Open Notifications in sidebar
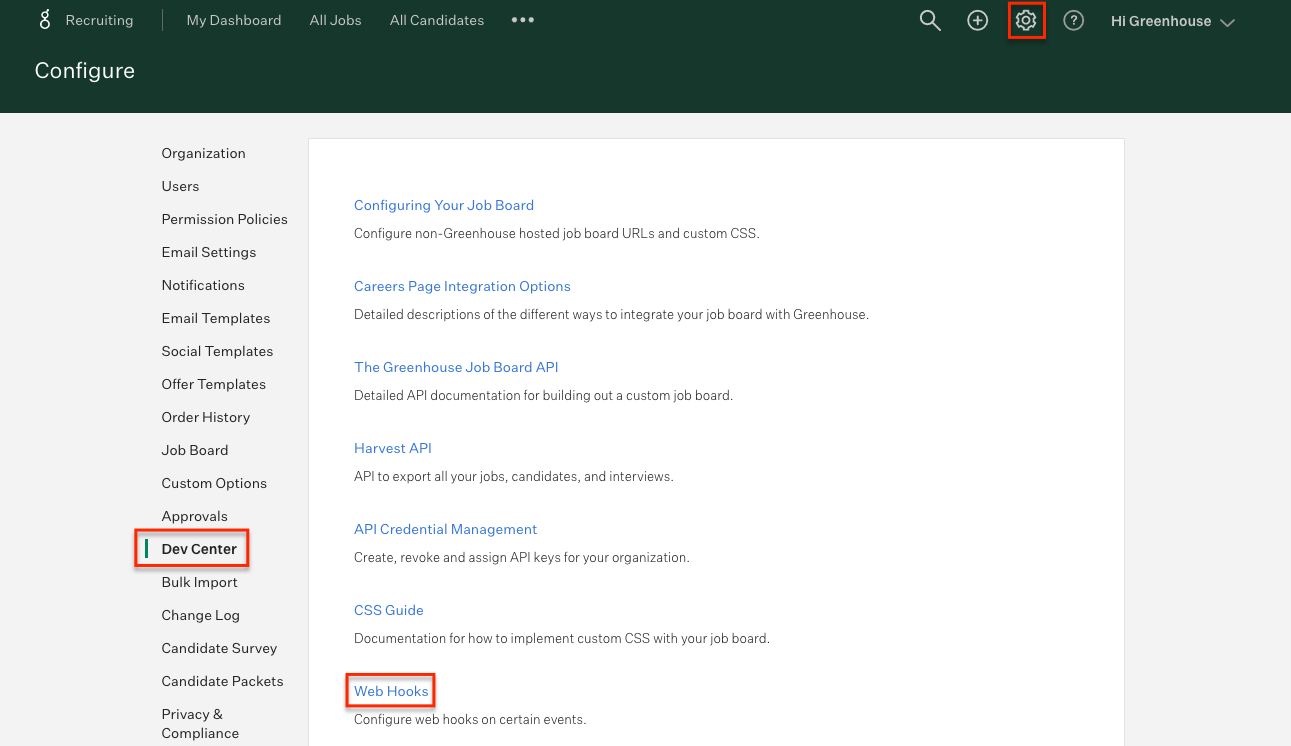Screen dimensions: 1291x746 (x=203, y=285)
